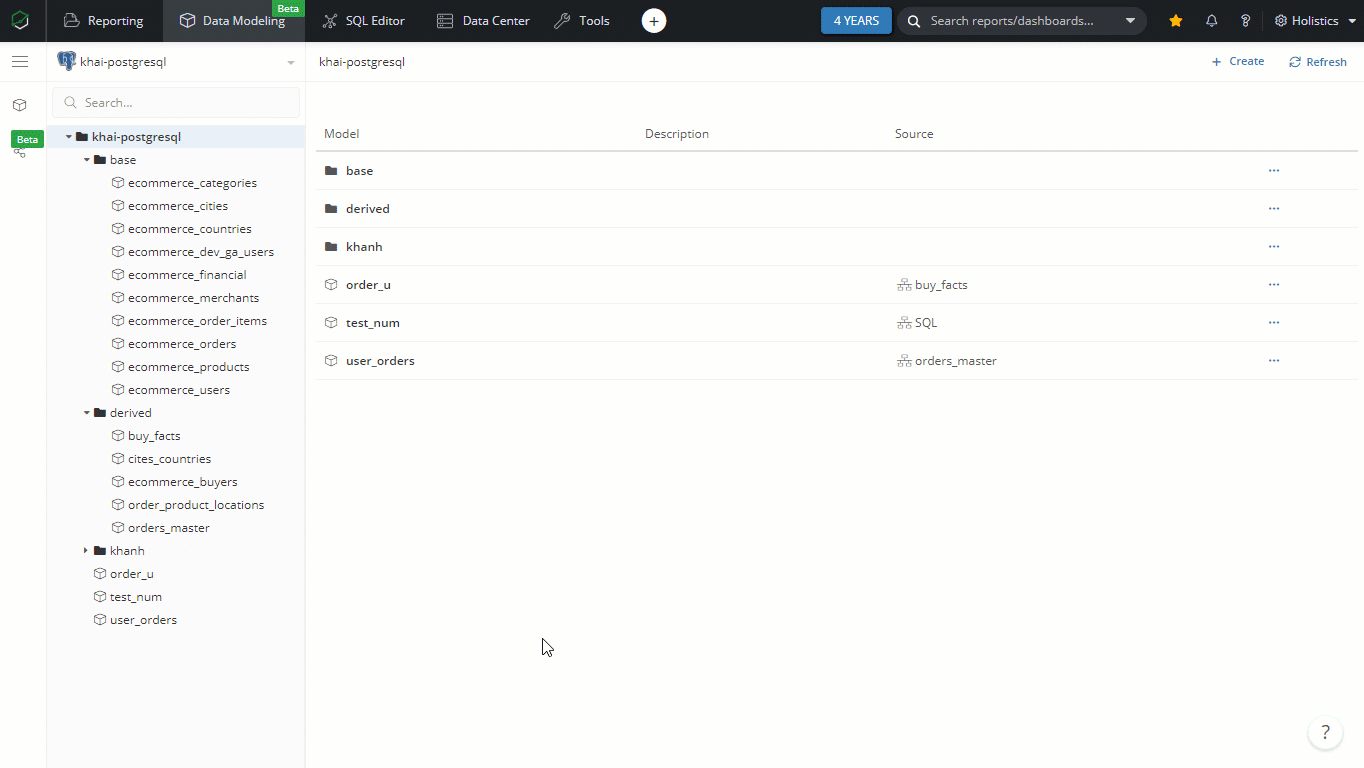Select the models cube icon in left rail
This screenshot has width=1364, height=768.
coord(19,105)
